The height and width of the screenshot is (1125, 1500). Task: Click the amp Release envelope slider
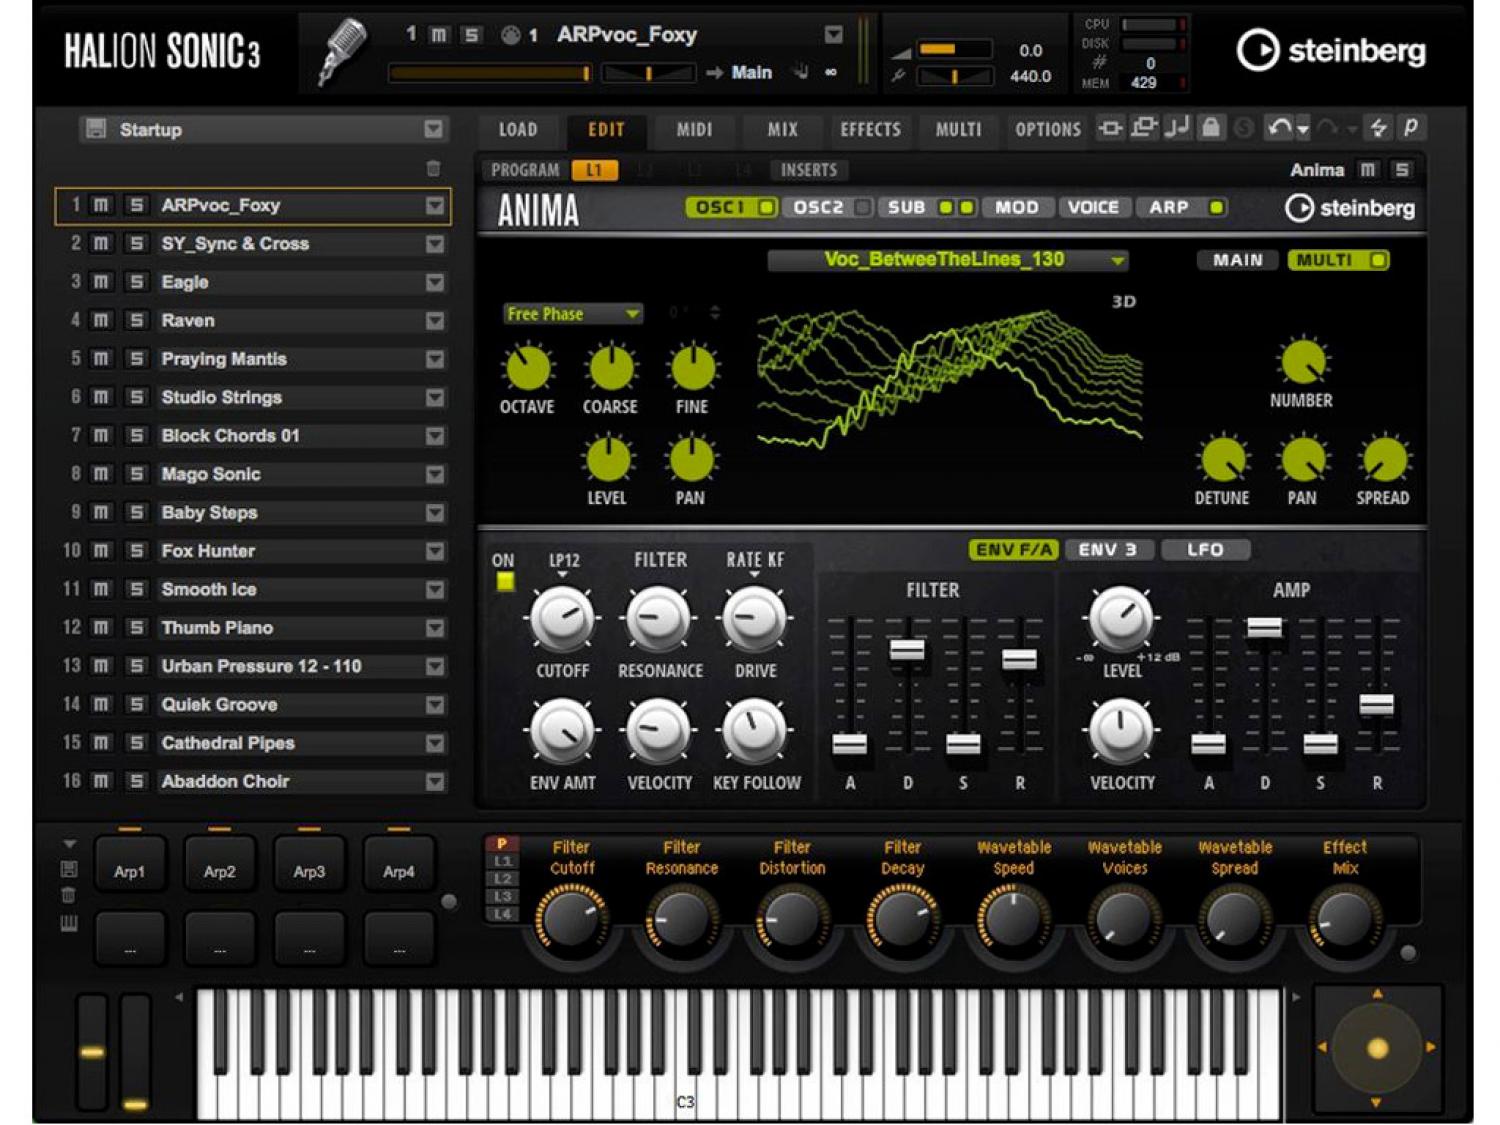click(x=1376, y=704)
